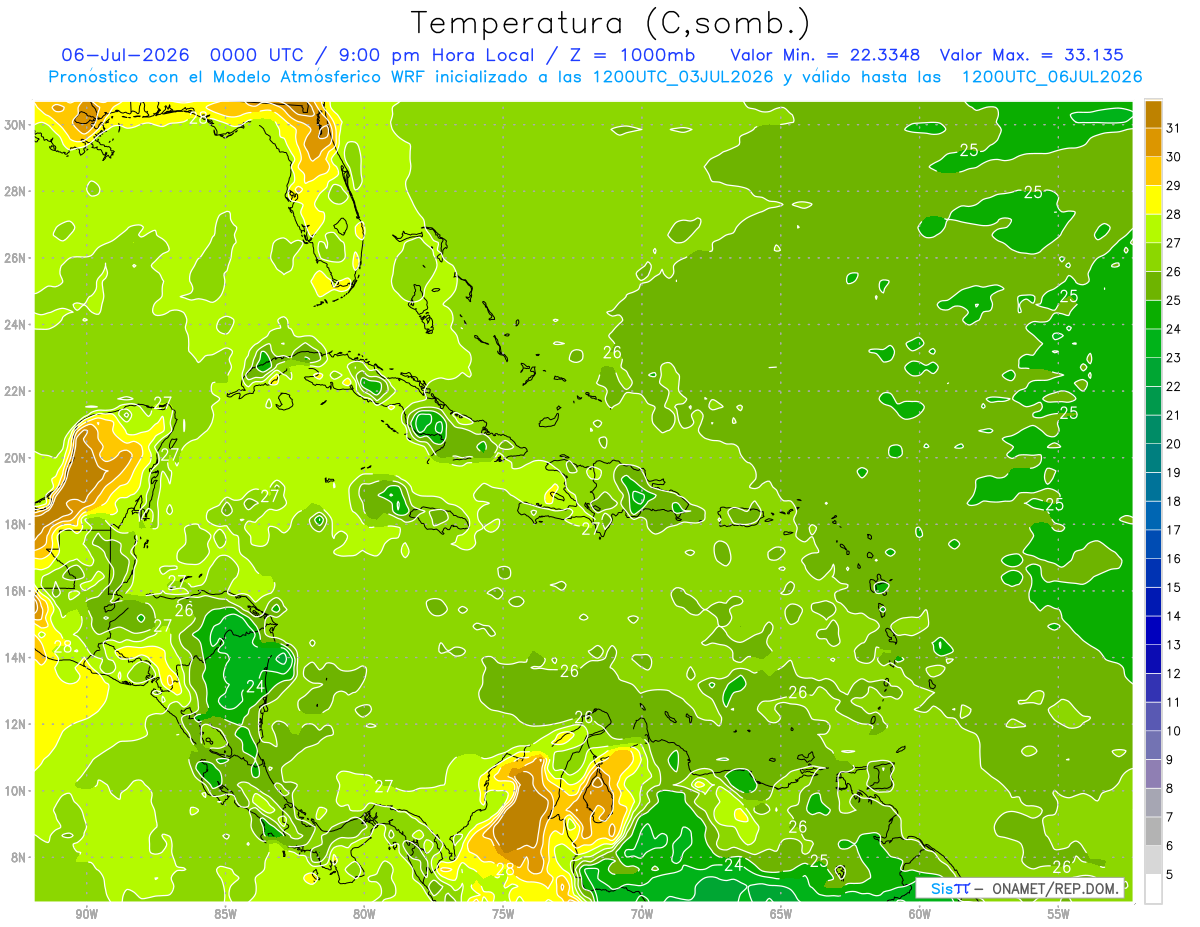
Task: Click the legend scale label "29"
Action: (x=1174, y=186)
